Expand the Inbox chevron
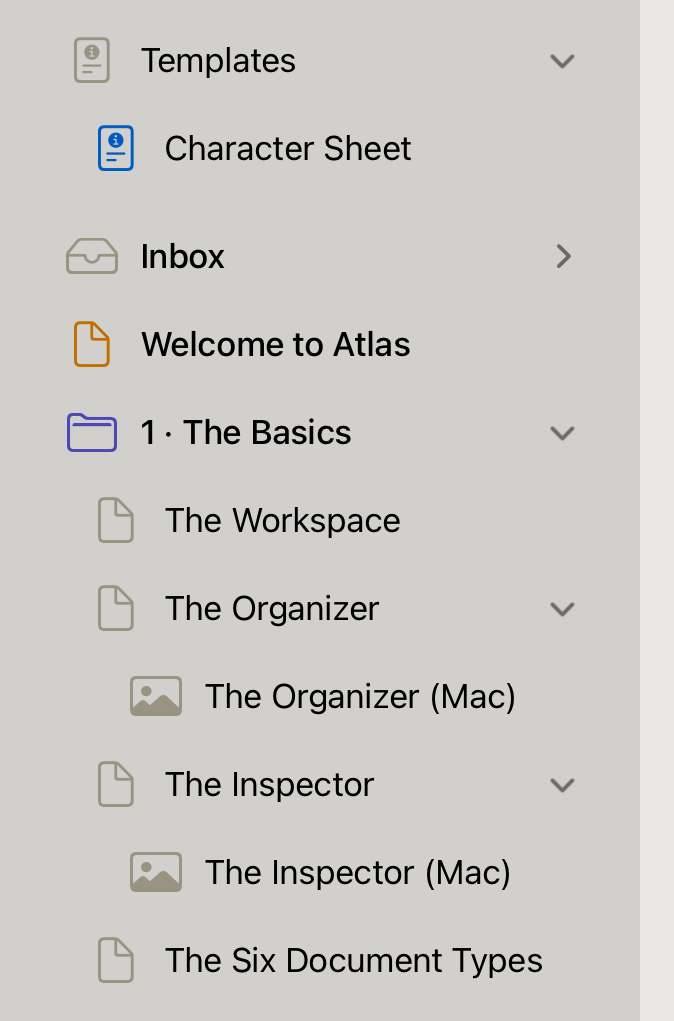The image size is (674, 1021). click(564, 256)
